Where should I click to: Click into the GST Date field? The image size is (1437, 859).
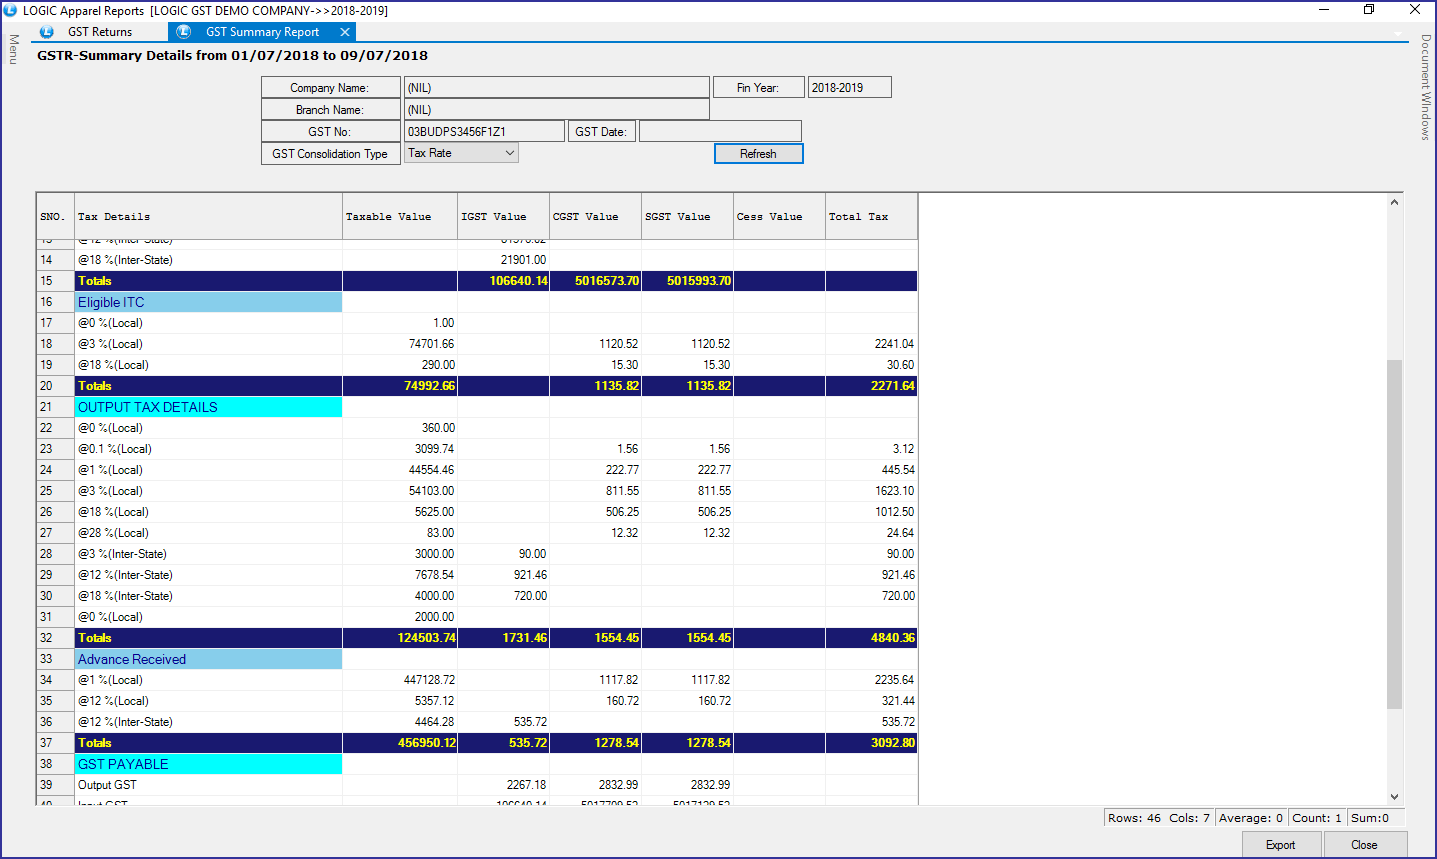(x=720, y=131)
